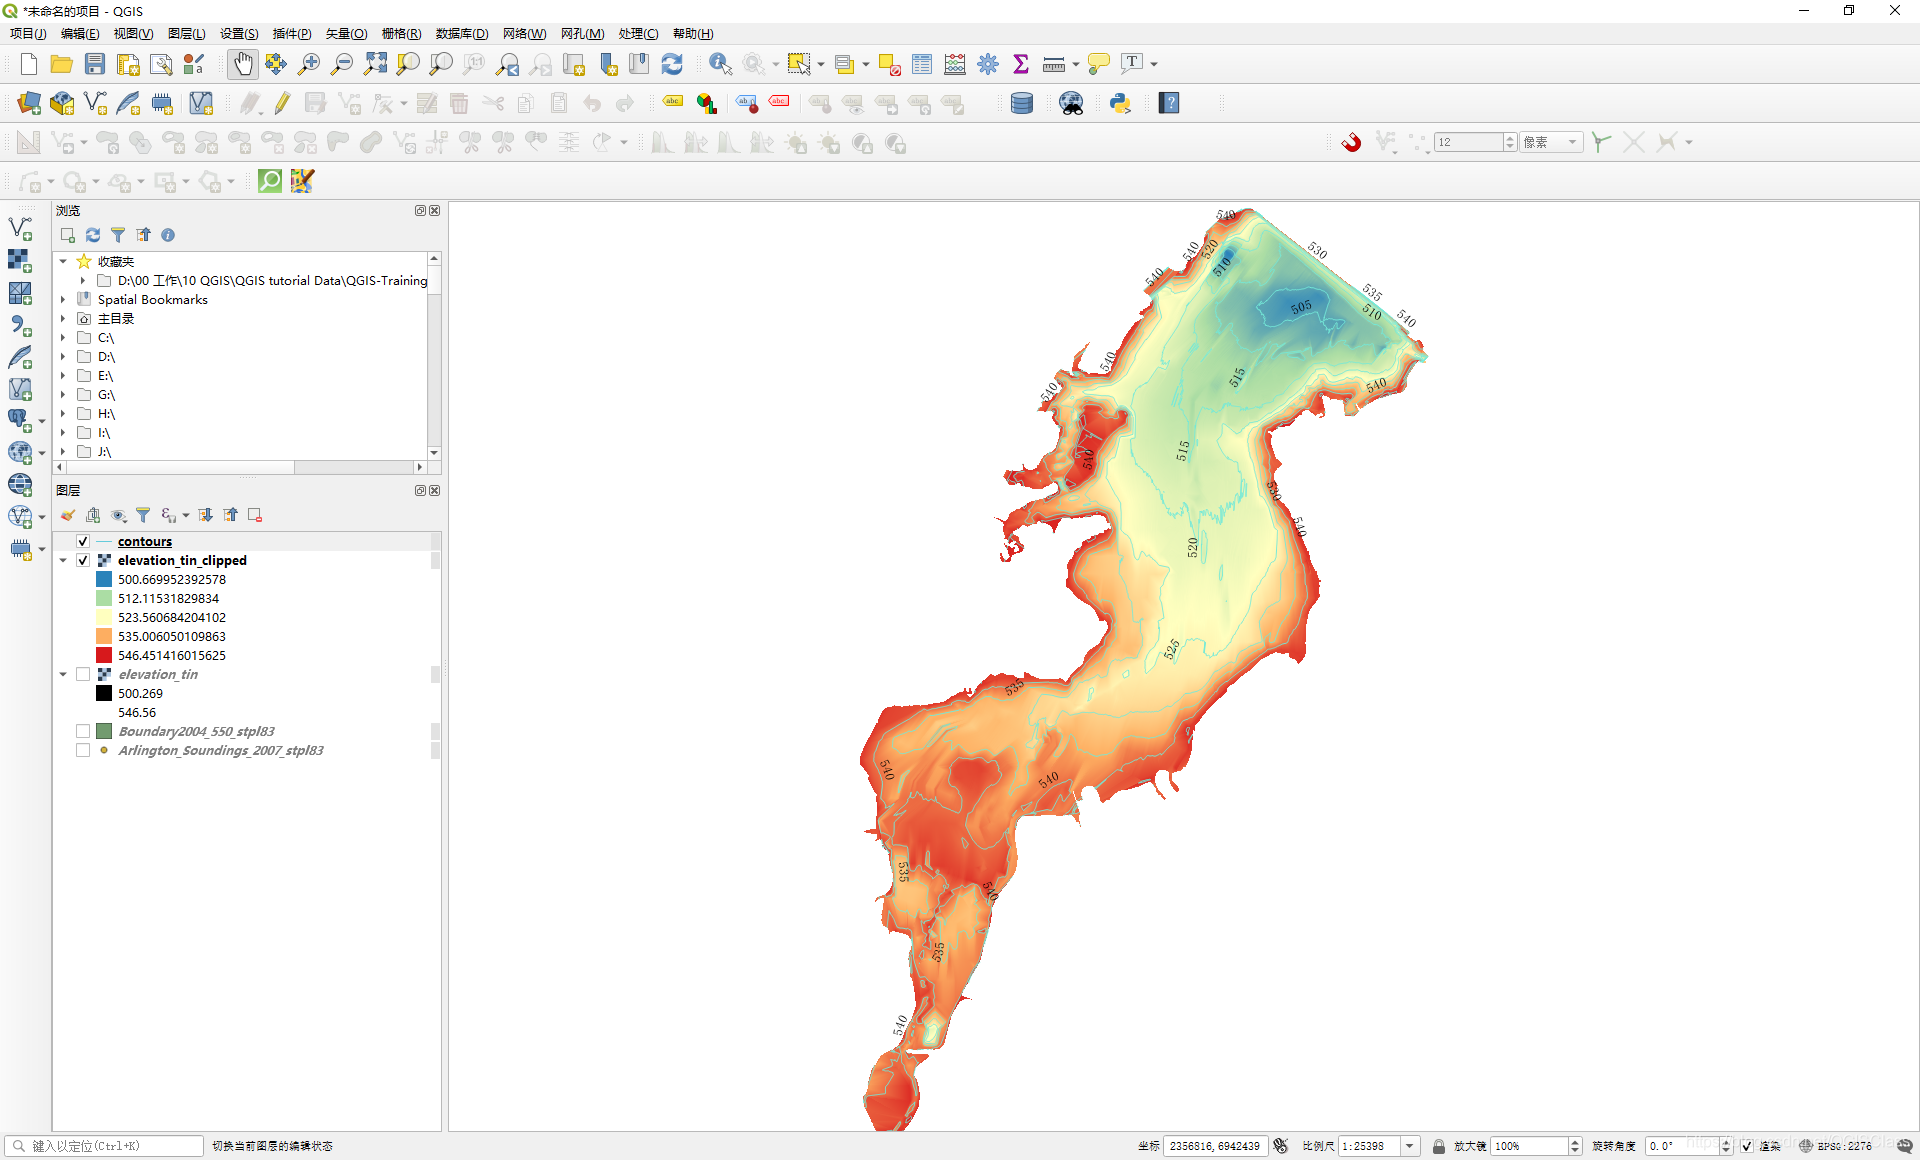The image size is (1920, 1160).
Task: Click the coordinate input field
Action: 1215,1146
